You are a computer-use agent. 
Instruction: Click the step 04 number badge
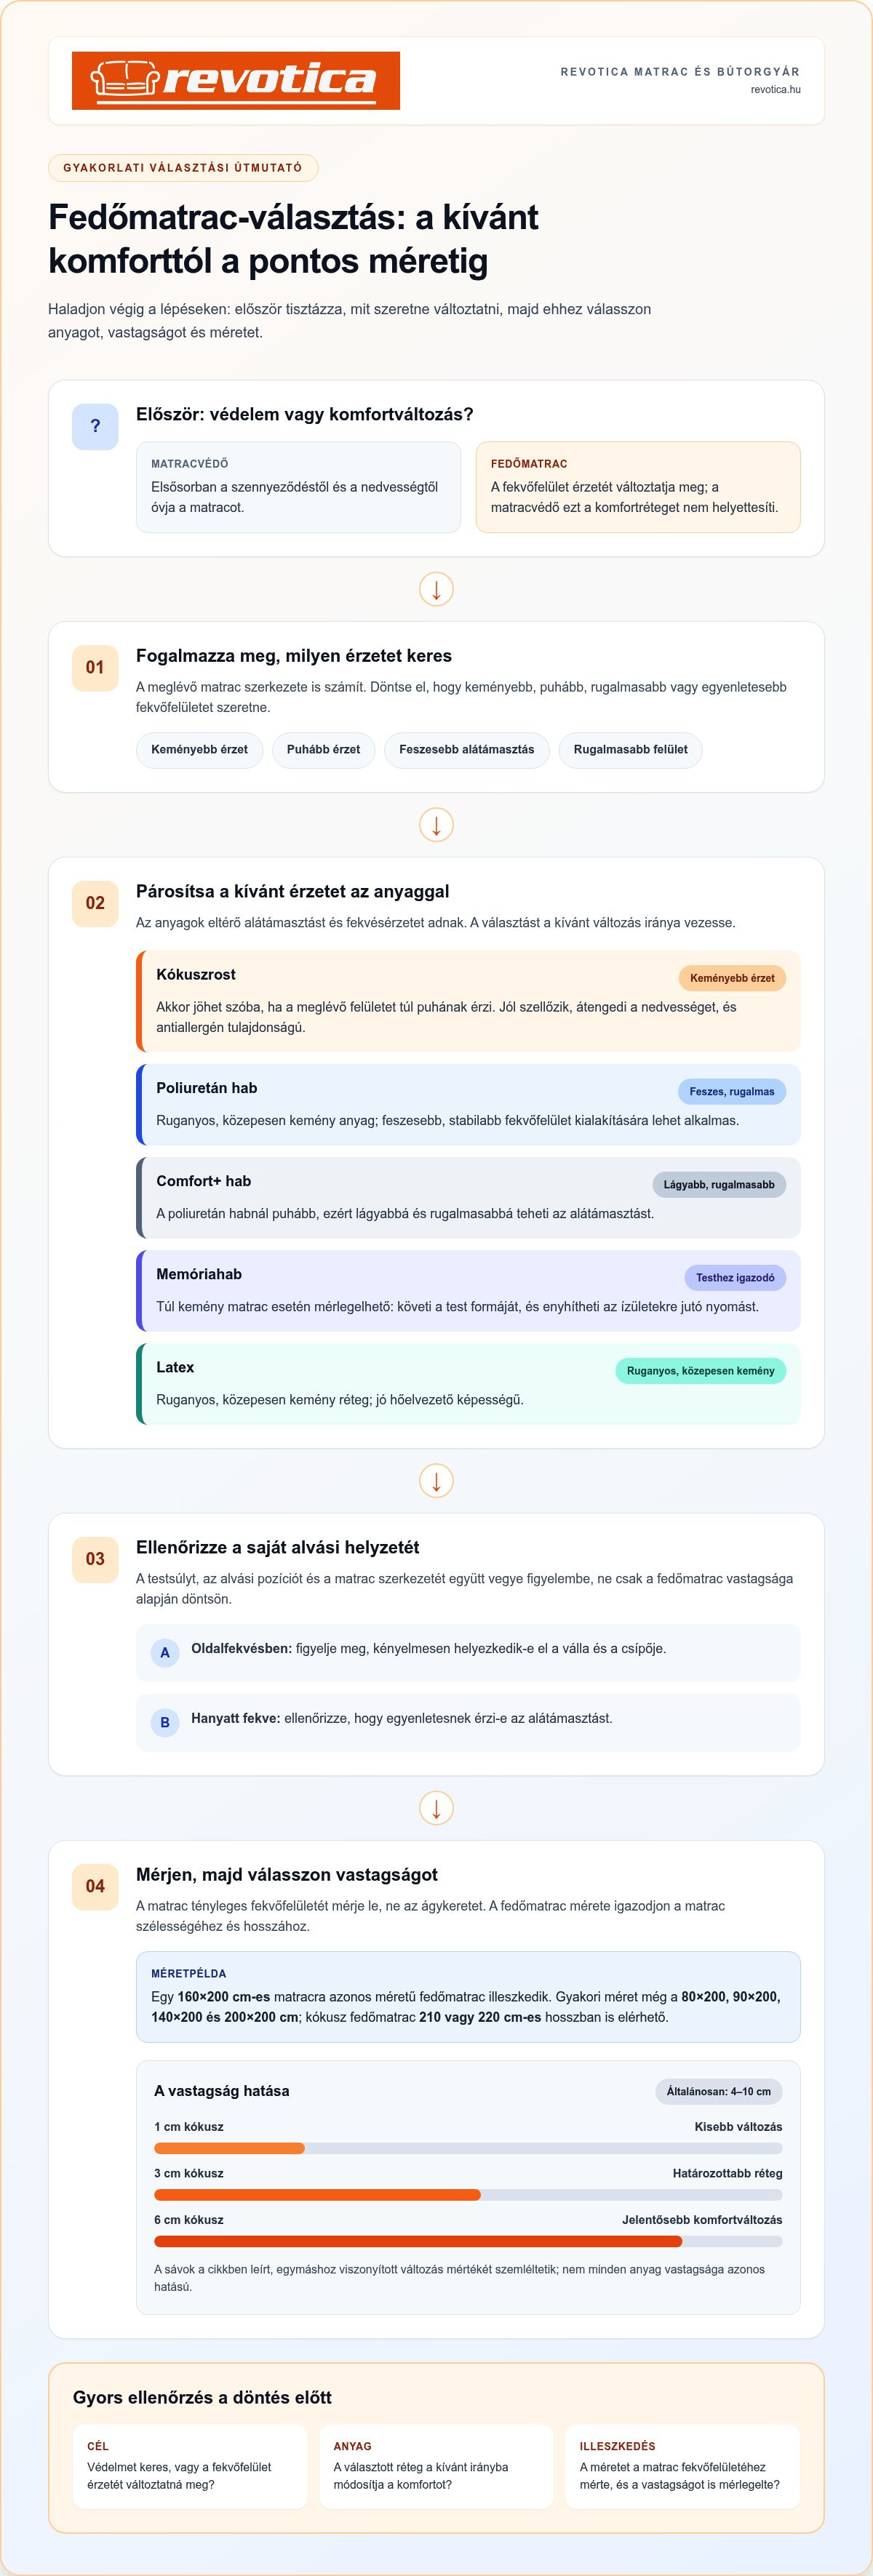coord(95,1887)
